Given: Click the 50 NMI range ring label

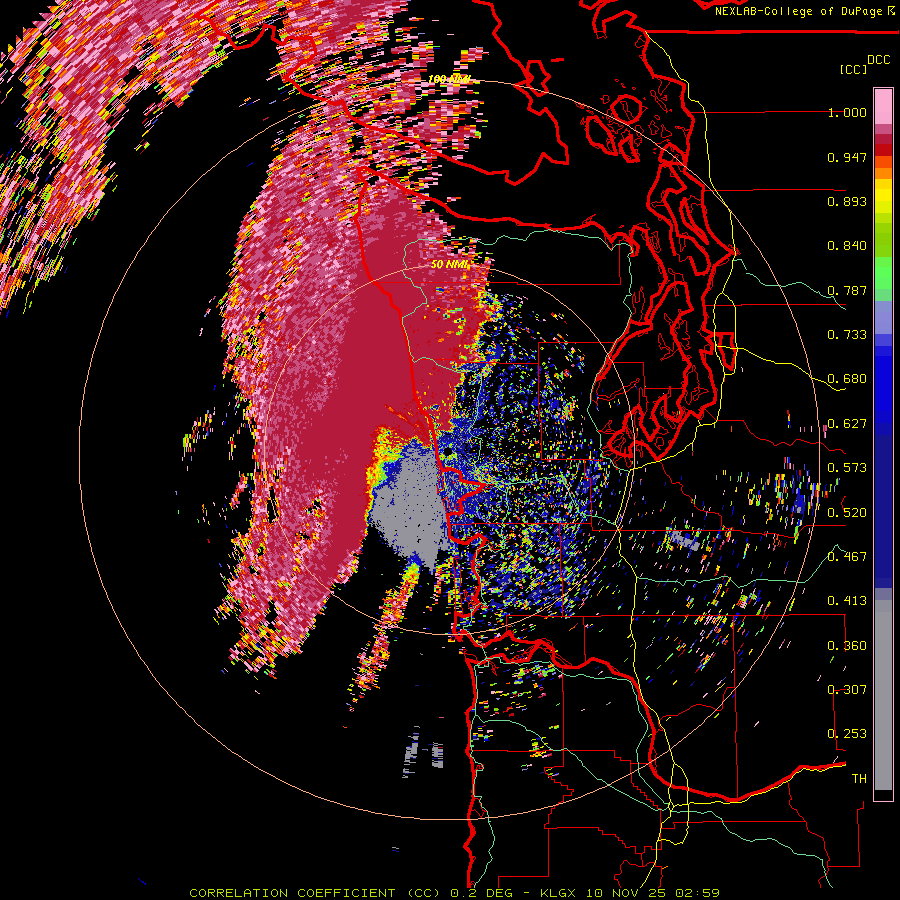Looking at the screenshot, I should pos(449,264).
